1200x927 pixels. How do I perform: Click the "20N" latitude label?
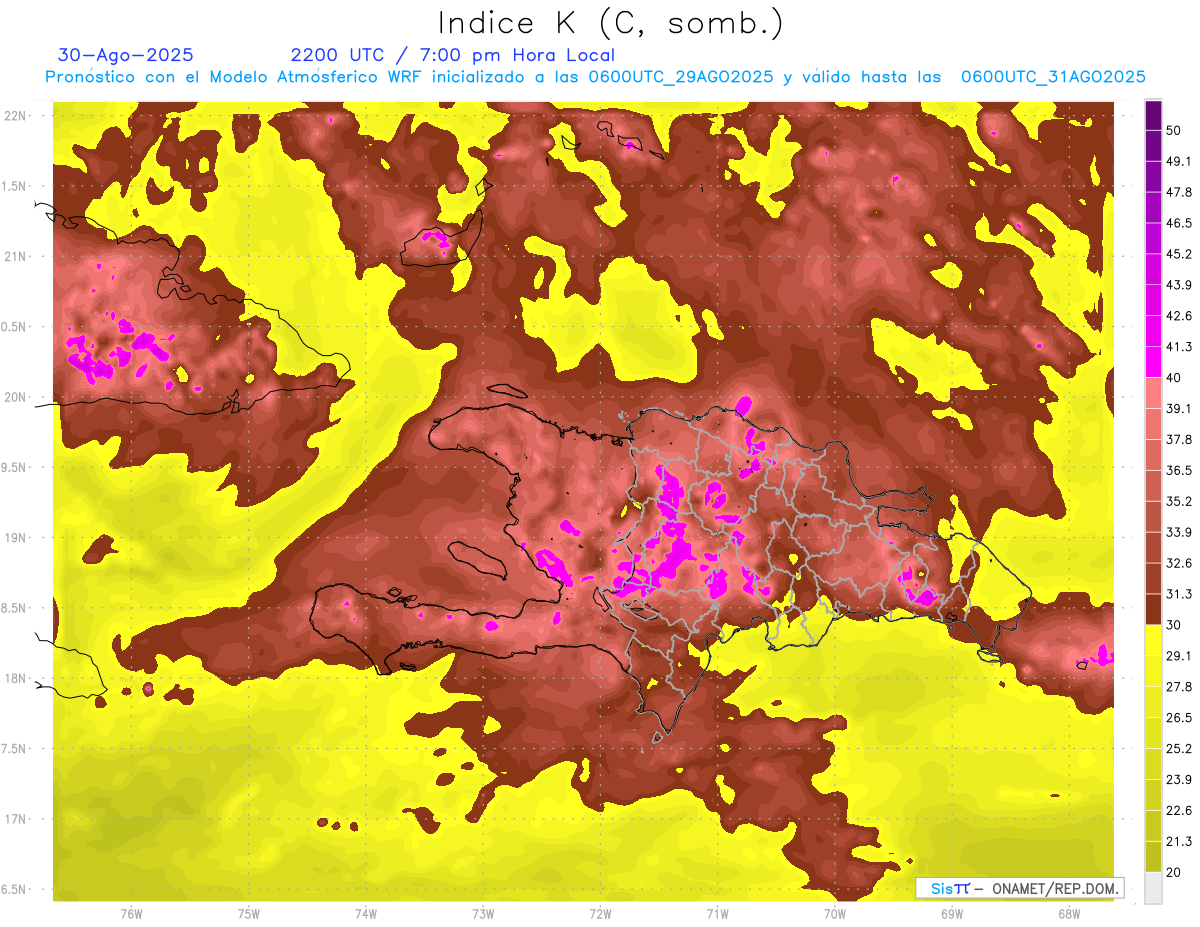tap(17, 397)
